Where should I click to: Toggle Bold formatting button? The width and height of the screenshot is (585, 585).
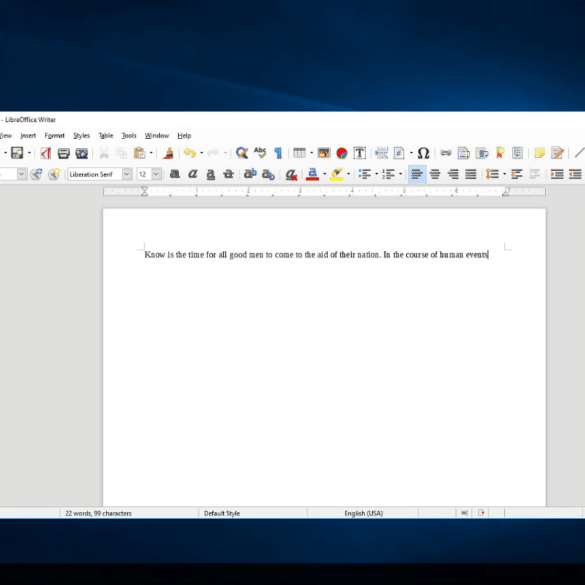tap(175, 174)
